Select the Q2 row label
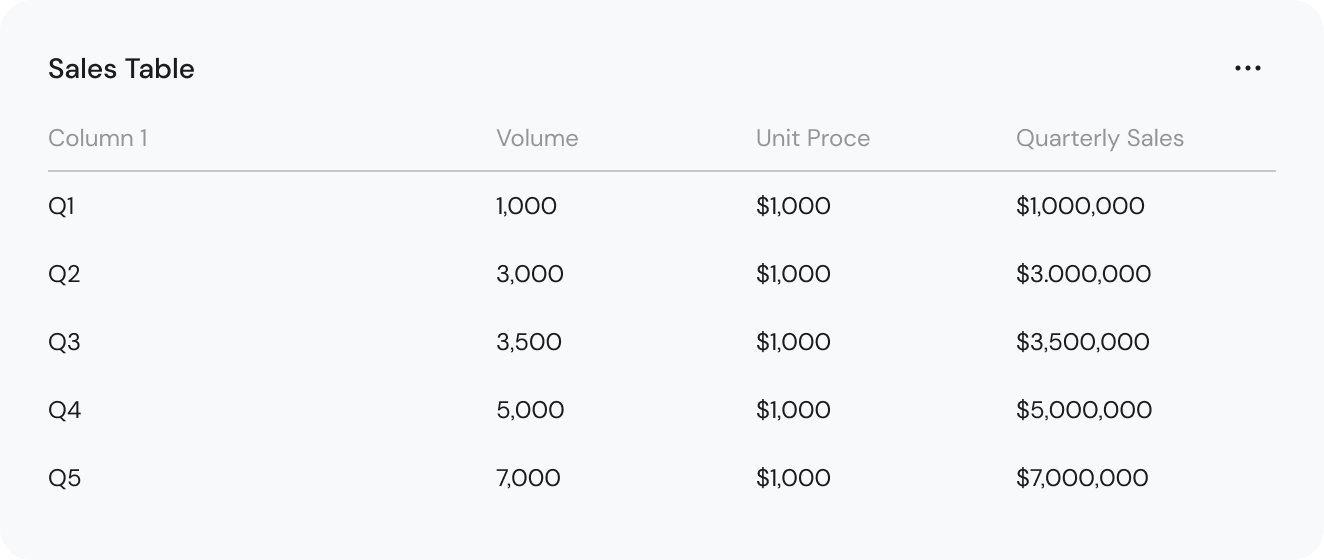This screenshot has height=560, width=1324. click(x=64, y=275)
